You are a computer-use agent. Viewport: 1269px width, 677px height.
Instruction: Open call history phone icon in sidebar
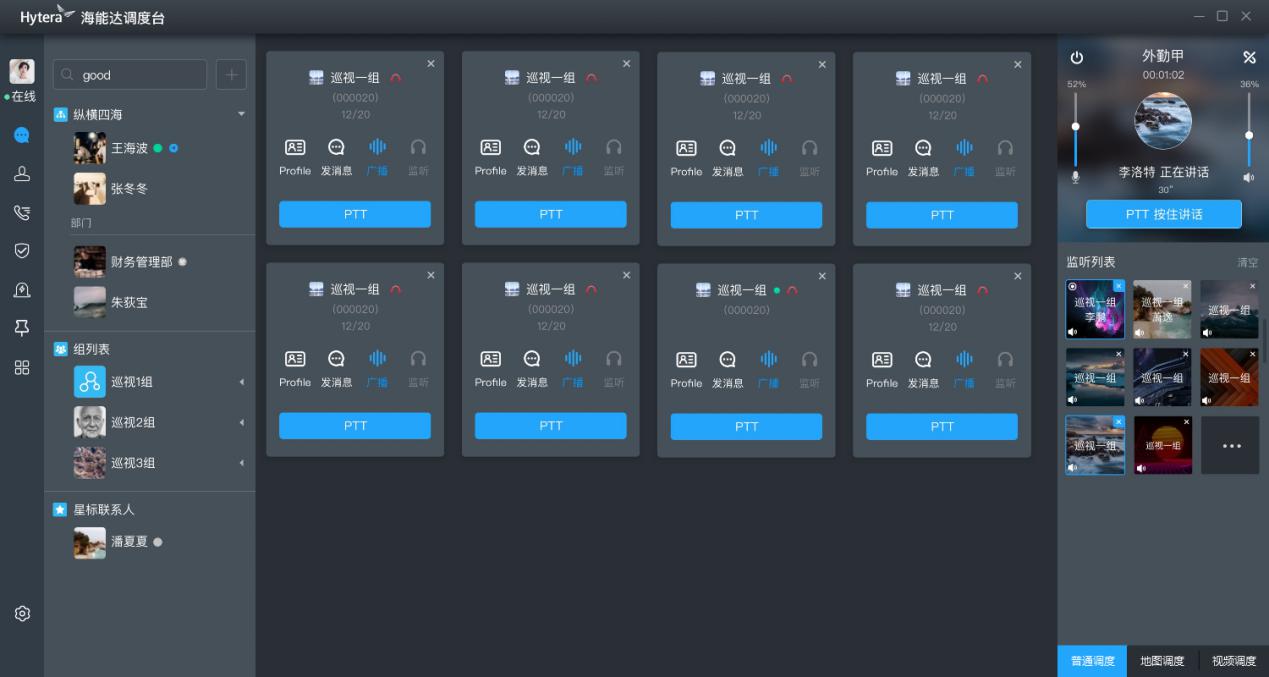(x=21, y=212)
